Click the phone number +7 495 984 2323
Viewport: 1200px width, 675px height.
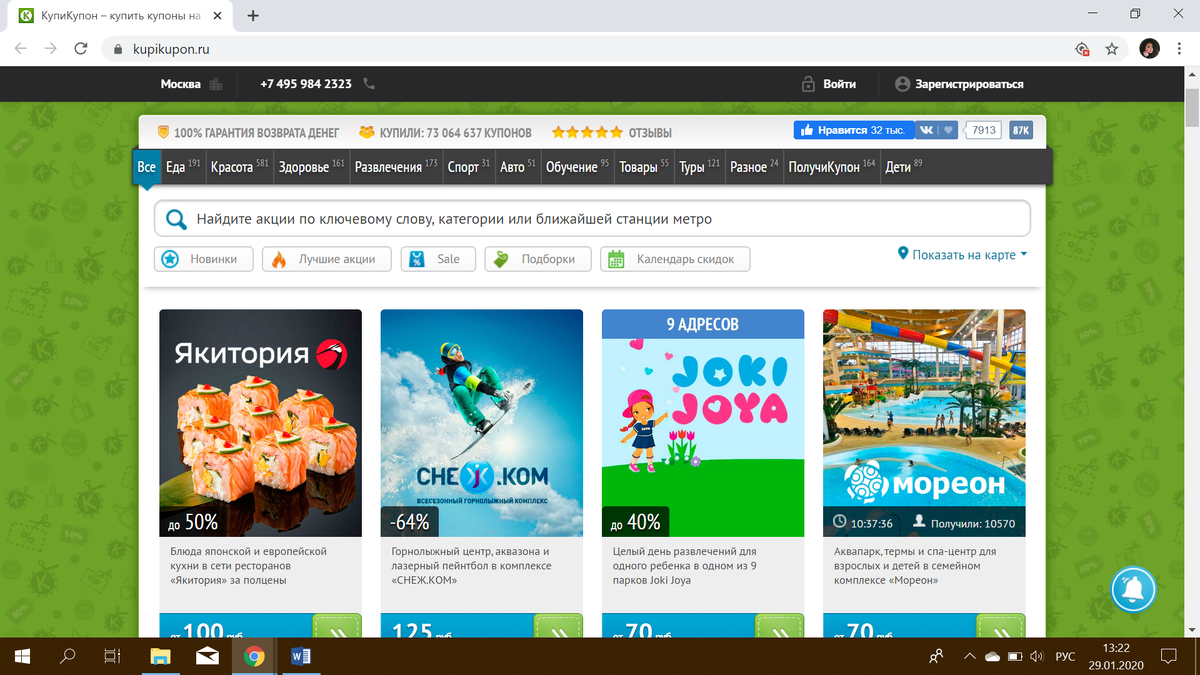coord(305,84)
